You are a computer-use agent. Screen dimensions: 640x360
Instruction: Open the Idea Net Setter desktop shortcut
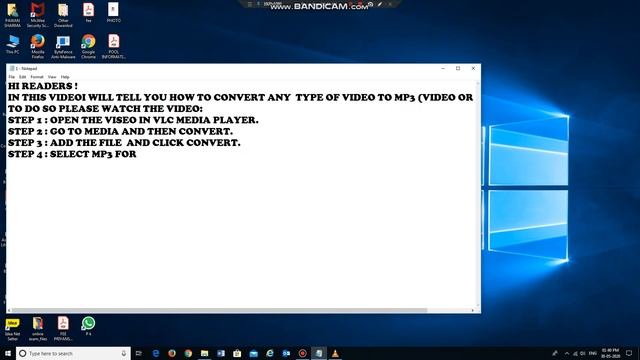[12, 329]
